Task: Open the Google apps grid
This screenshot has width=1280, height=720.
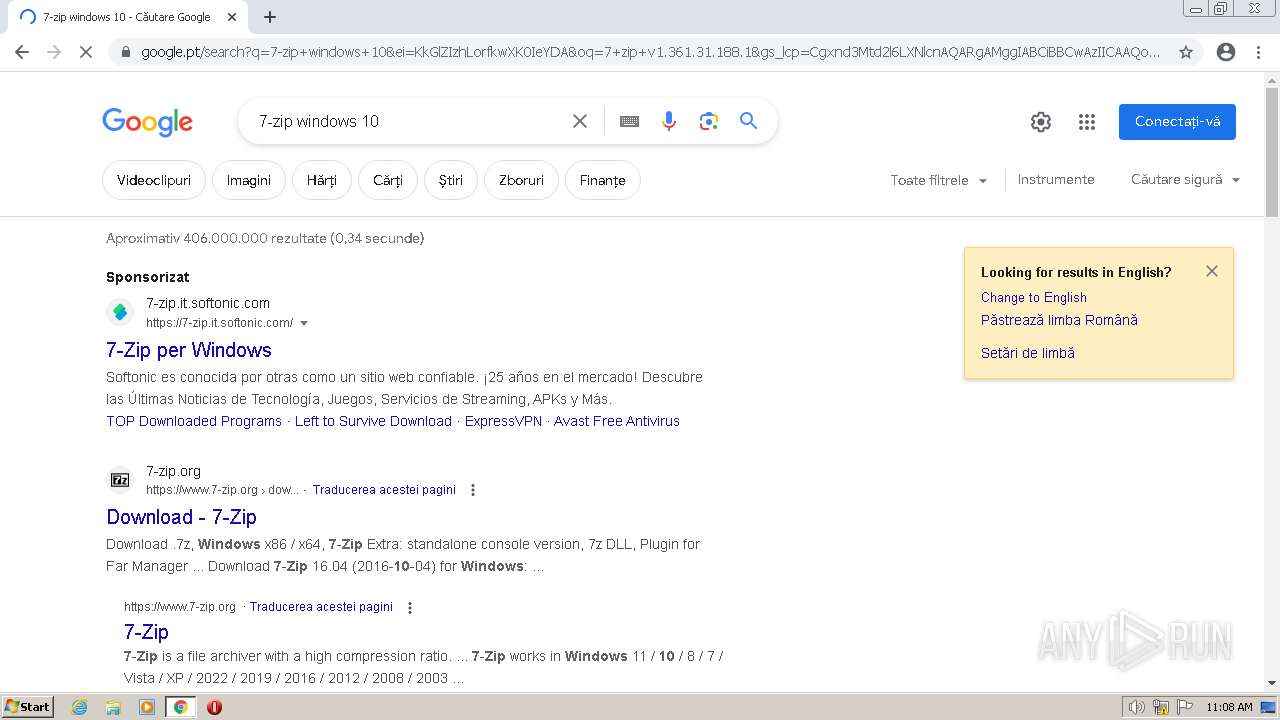Action: point(1087,122)
